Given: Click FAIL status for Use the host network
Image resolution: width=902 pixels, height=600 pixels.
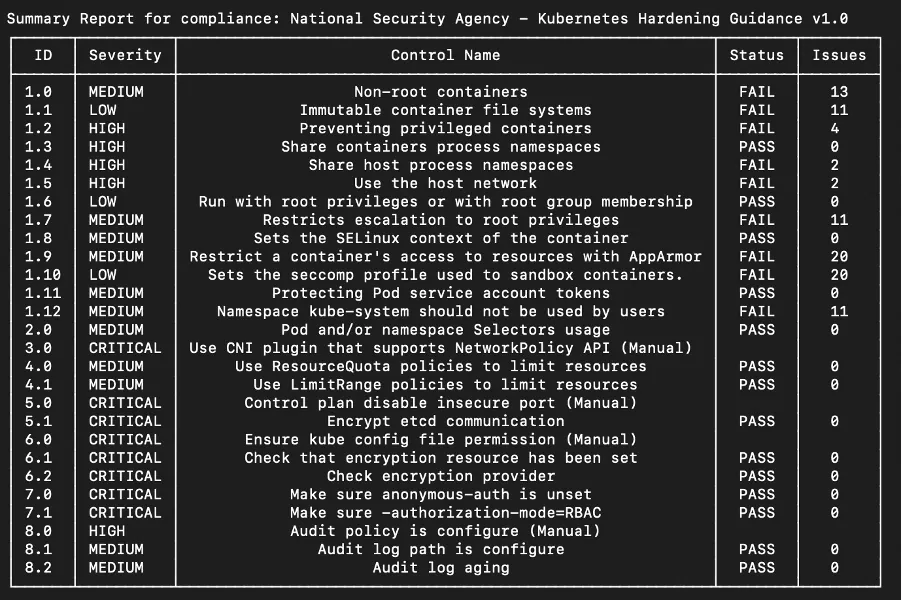Looking at the screenshot, I should click(756, 184).
